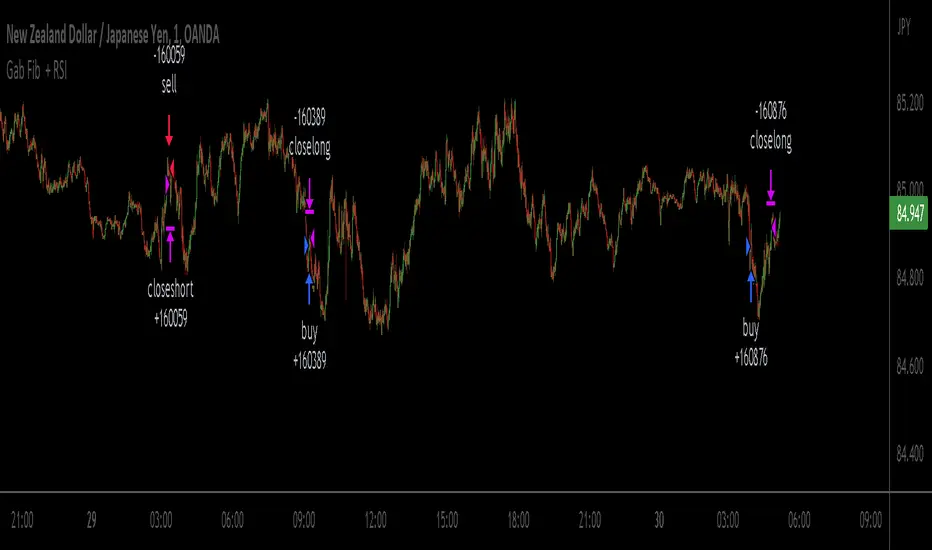Click the 18:00 time axis label
Screen dimensions: 932x550
click(x=518, y=520)
